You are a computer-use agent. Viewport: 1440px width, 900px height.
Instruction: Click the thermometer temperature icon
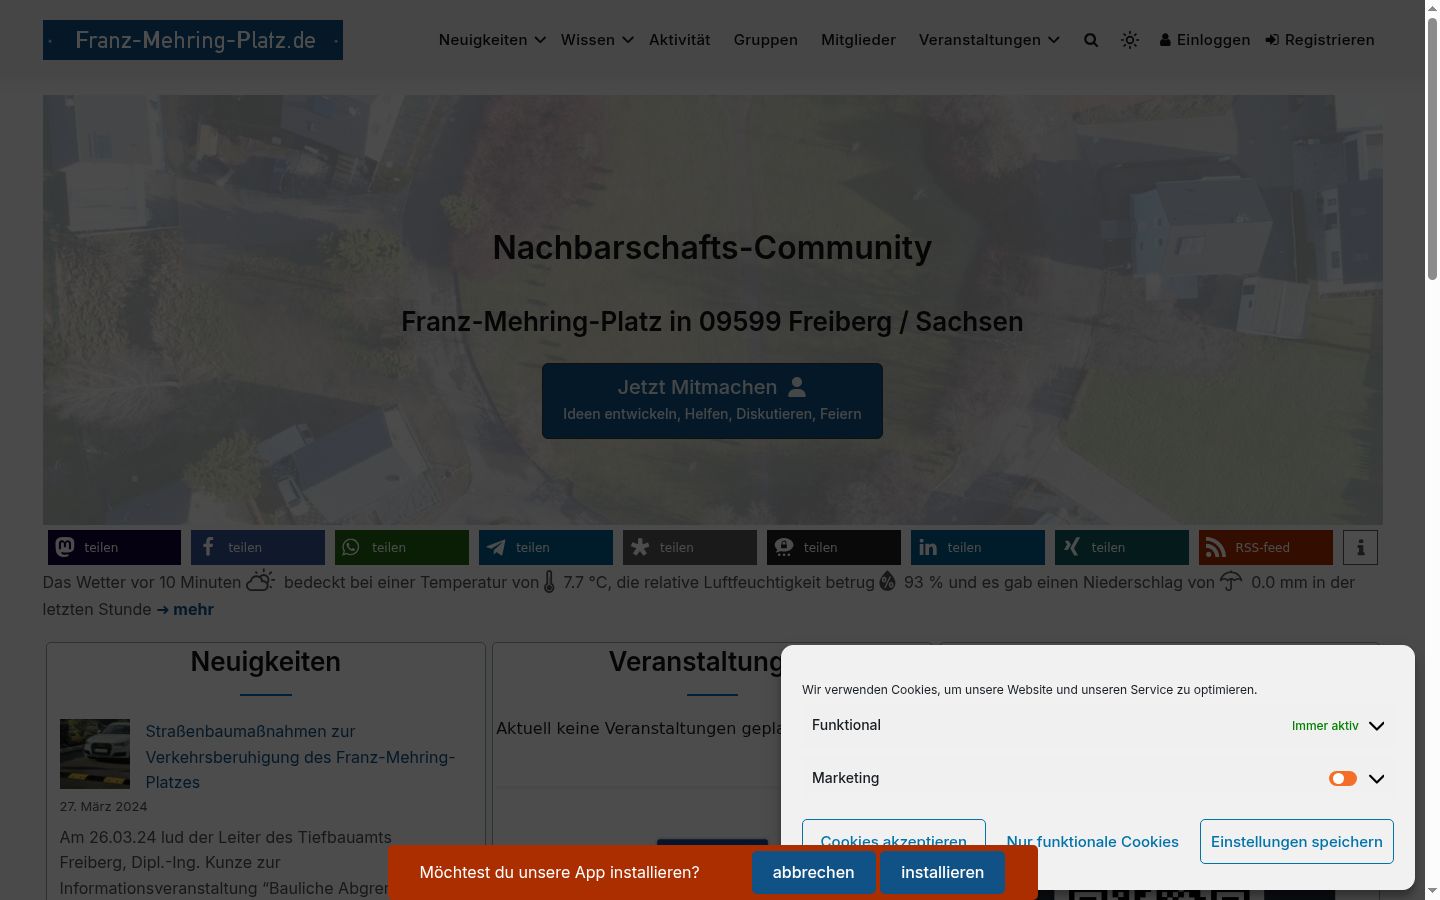(x=549, y=582)
